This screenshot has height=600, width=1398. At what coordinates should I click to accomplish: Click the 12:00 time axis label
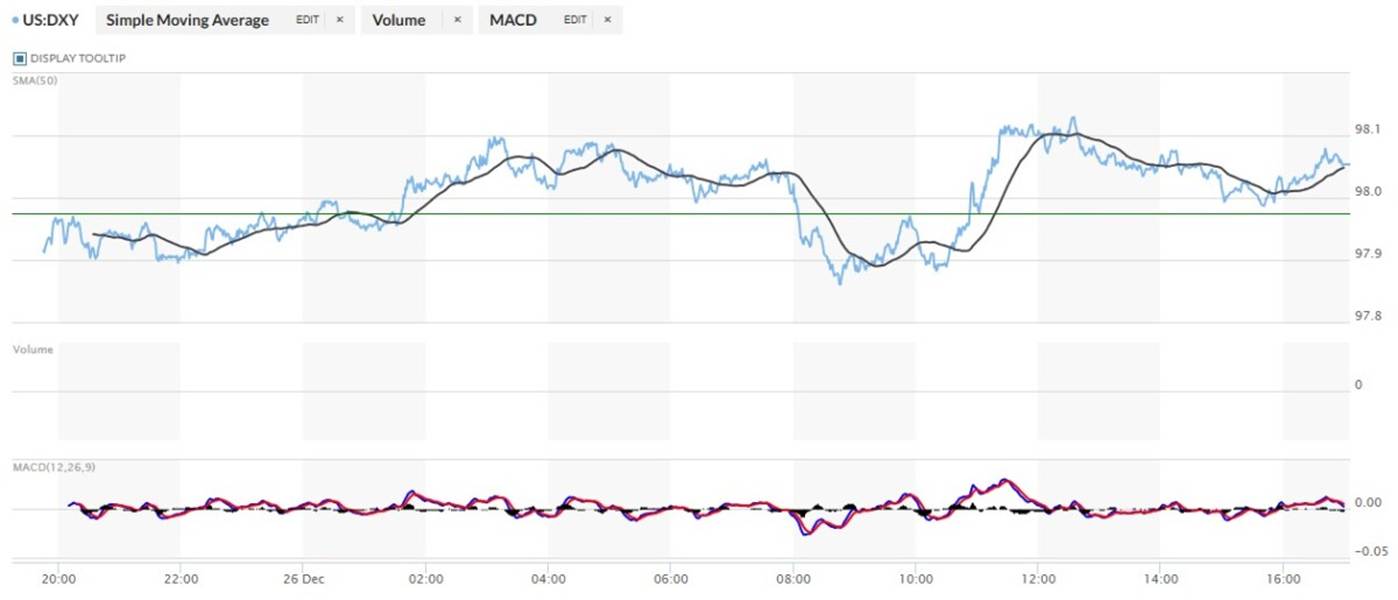[x=1038, y=578]
